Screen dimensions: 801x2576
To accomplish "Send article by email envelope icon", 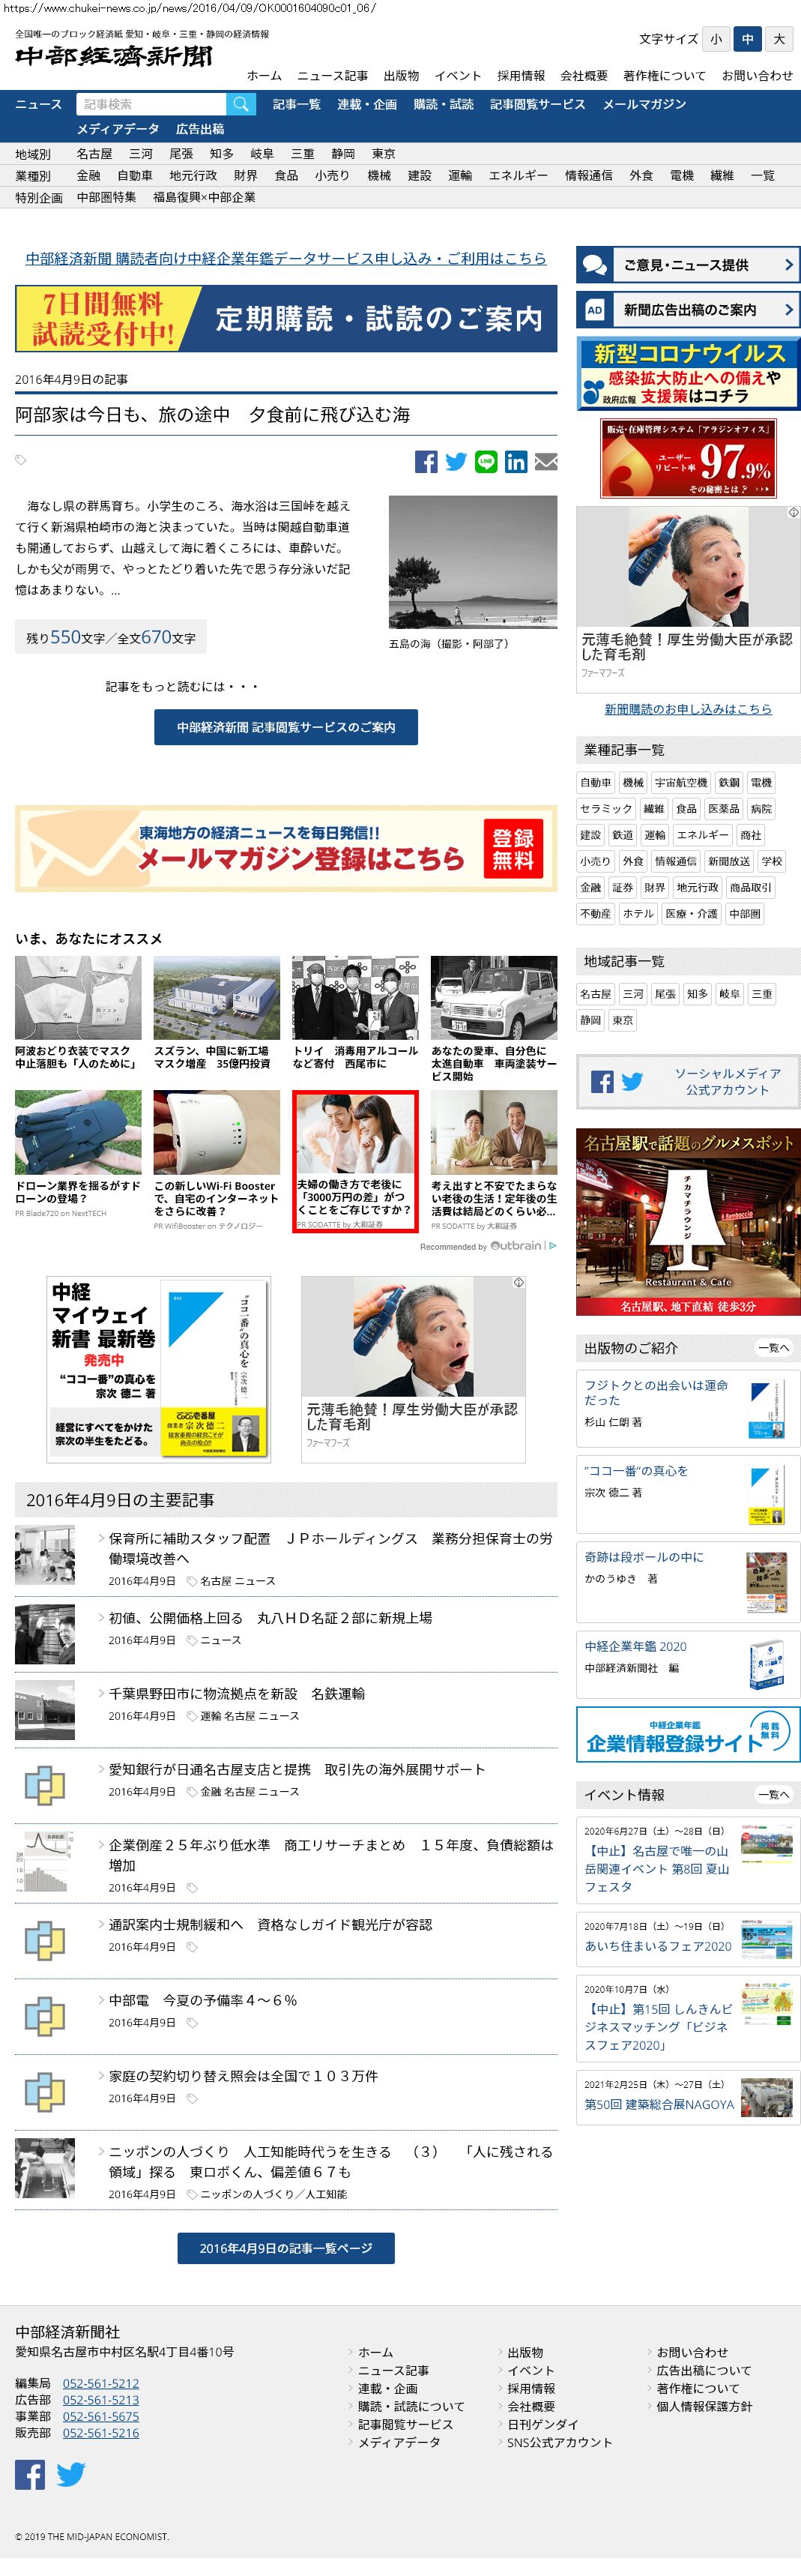I will tap(546, 461).
